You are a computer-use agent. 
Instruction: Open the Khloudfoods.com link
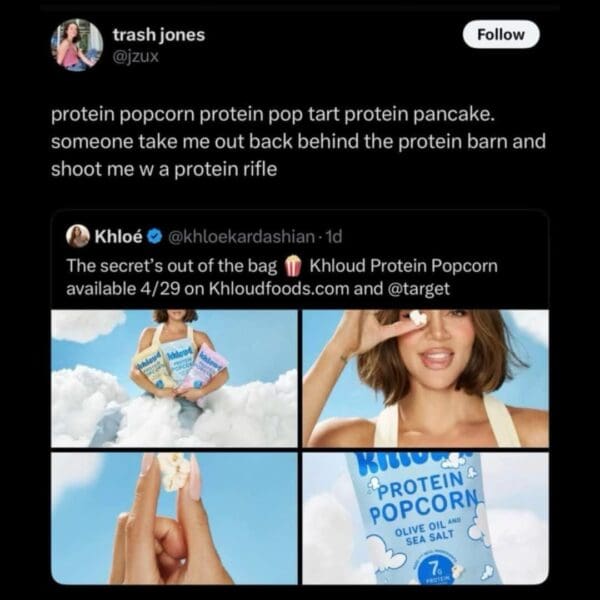pos(279,289)
